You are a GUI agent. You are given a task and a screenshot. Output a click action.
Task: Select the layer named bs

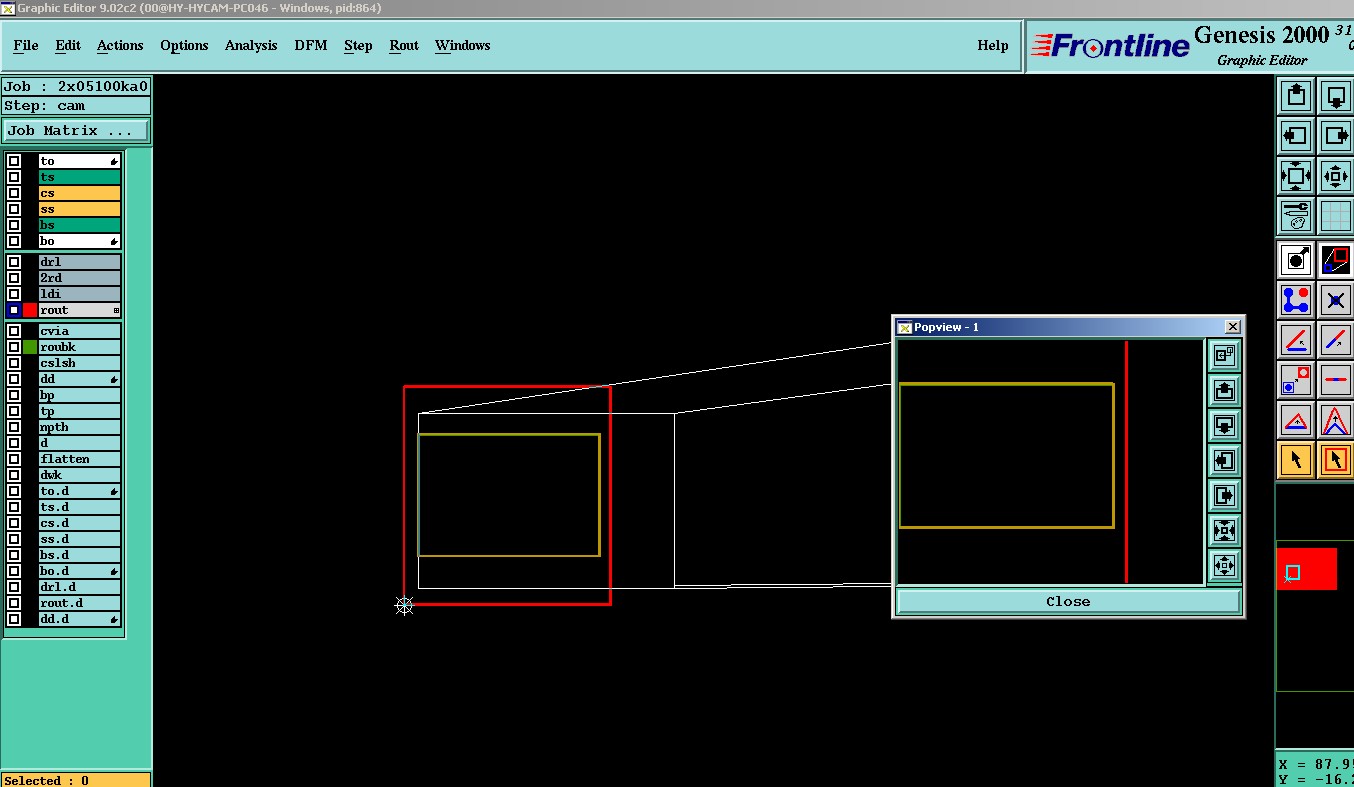[80, 225]
